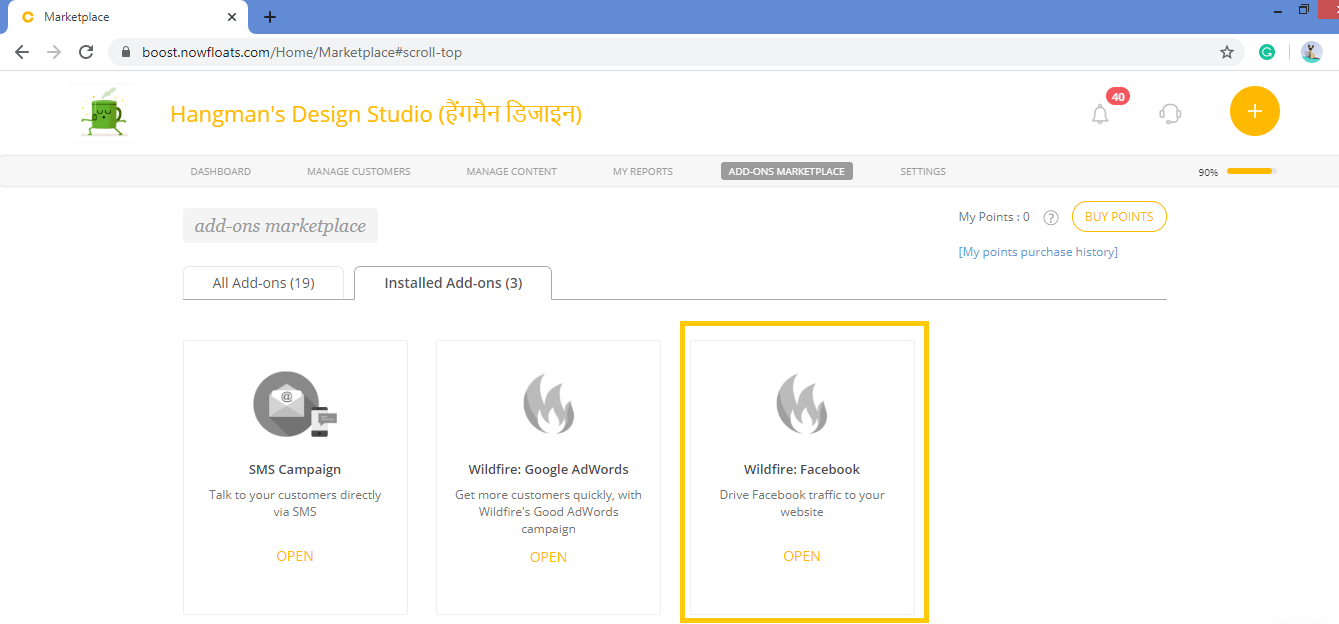Select Add-ons Marketplace menu item
This screenshot has width=1339, height=624.
787,171
